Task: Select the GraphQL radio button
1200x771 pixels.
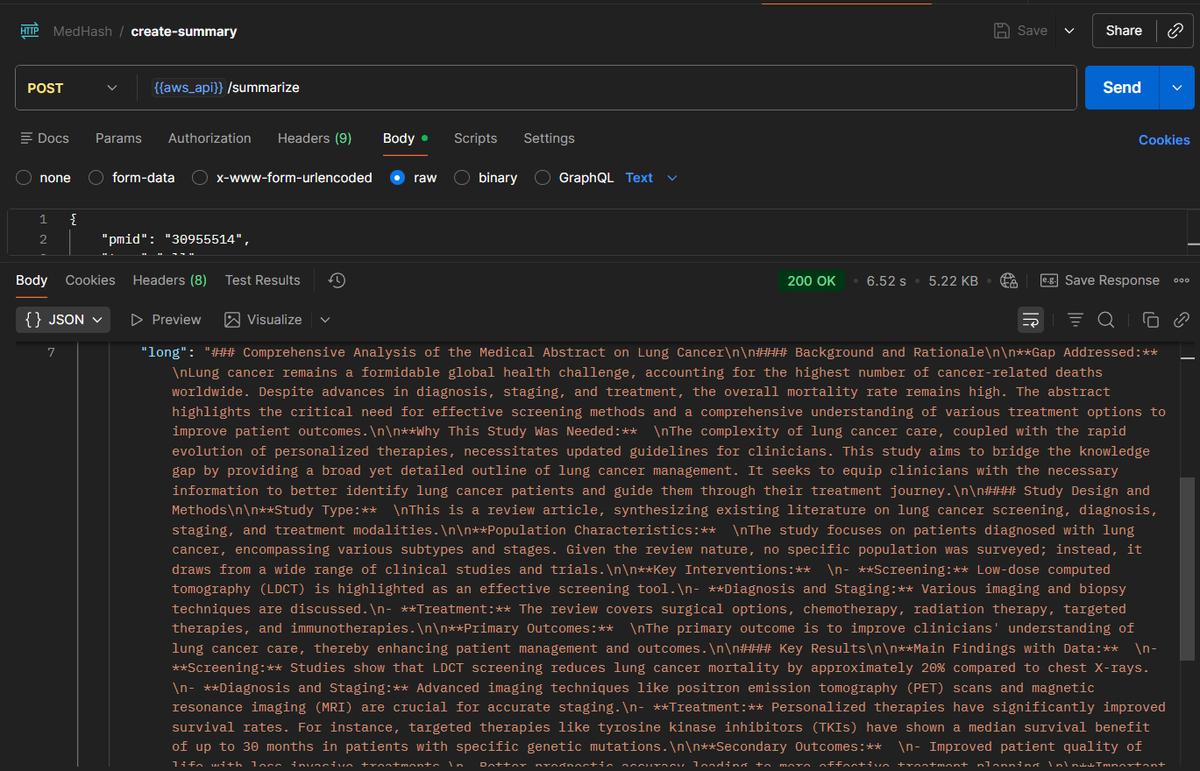Action: click(x=542, y=178)
